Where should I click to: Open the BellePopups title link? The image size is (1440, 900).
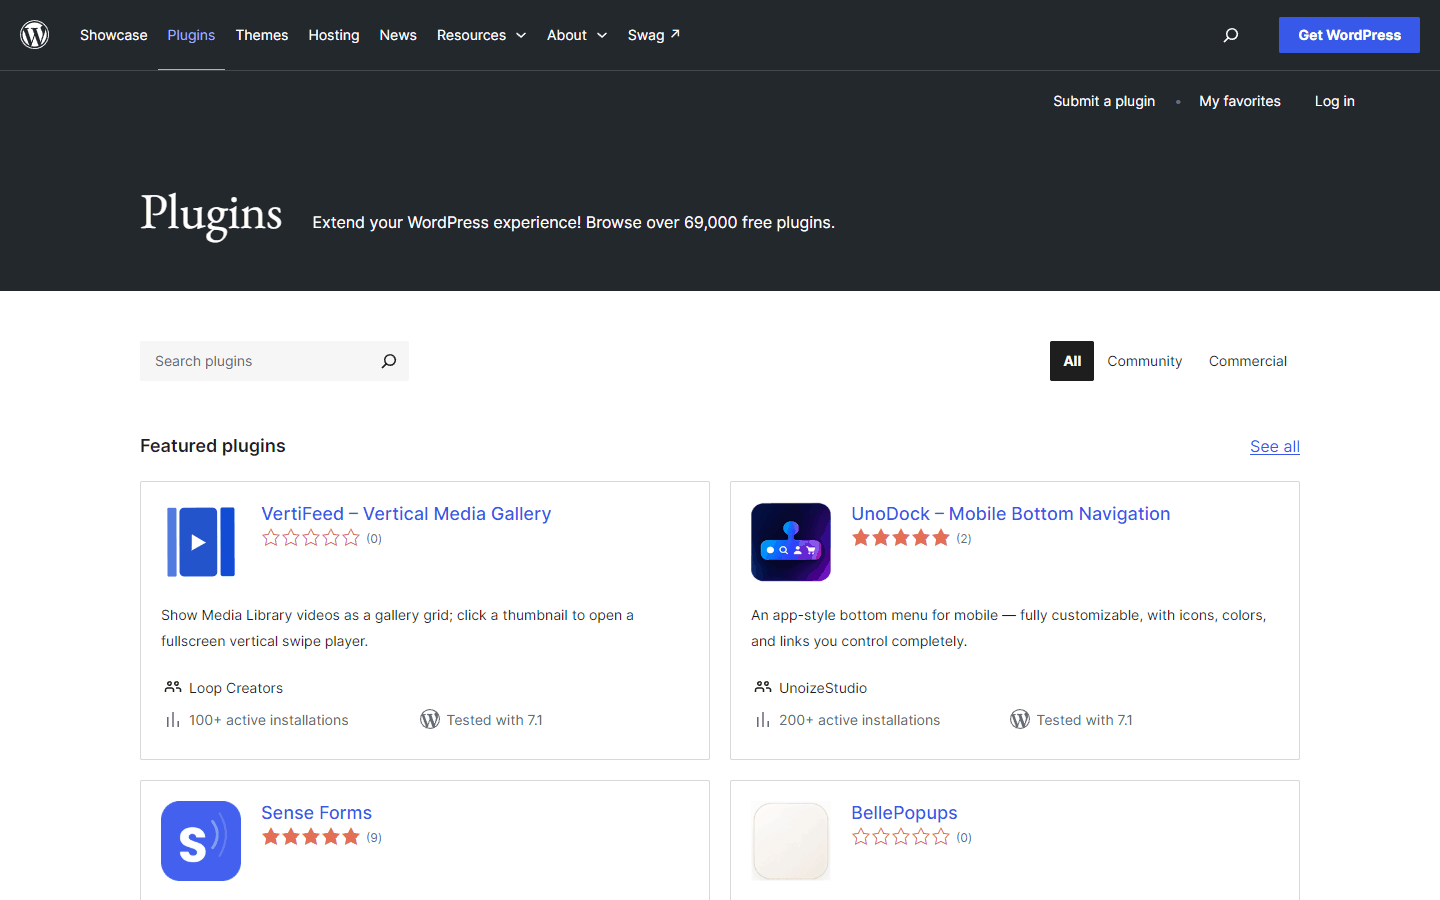tap(904, 813)
